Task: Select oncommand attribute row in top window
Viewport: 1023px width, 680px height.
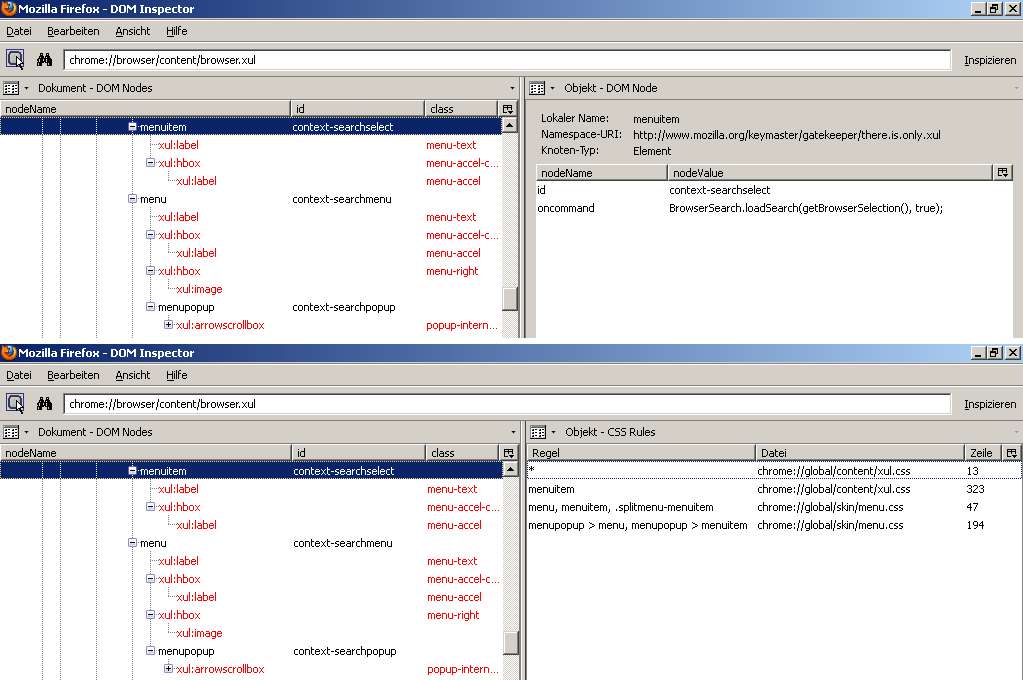Action: 774,208
